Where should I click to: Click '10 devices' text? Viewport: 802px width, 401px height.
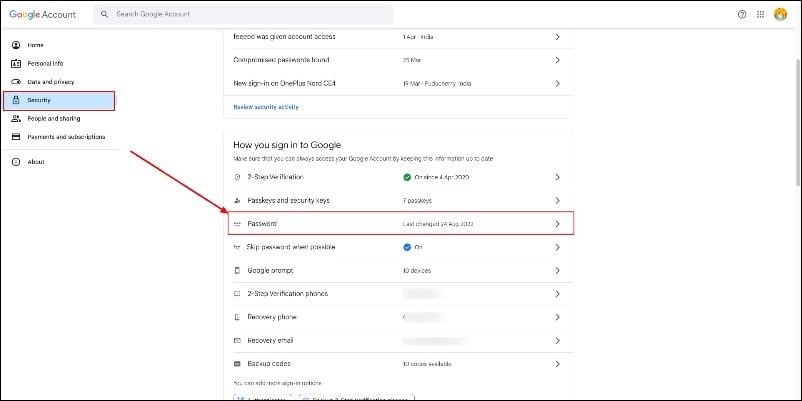click(x=416, y=271)
